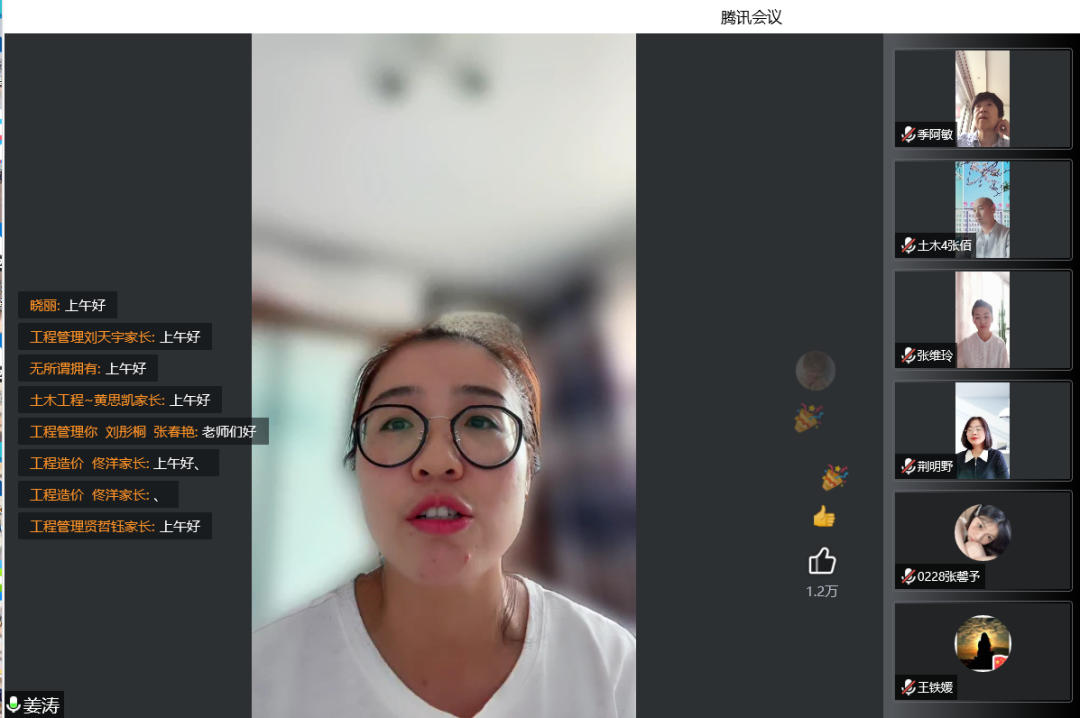Screen dimensions: 1080x718
Task: Click 季阿敏's muted microphone icon
Action: [908, 135]
